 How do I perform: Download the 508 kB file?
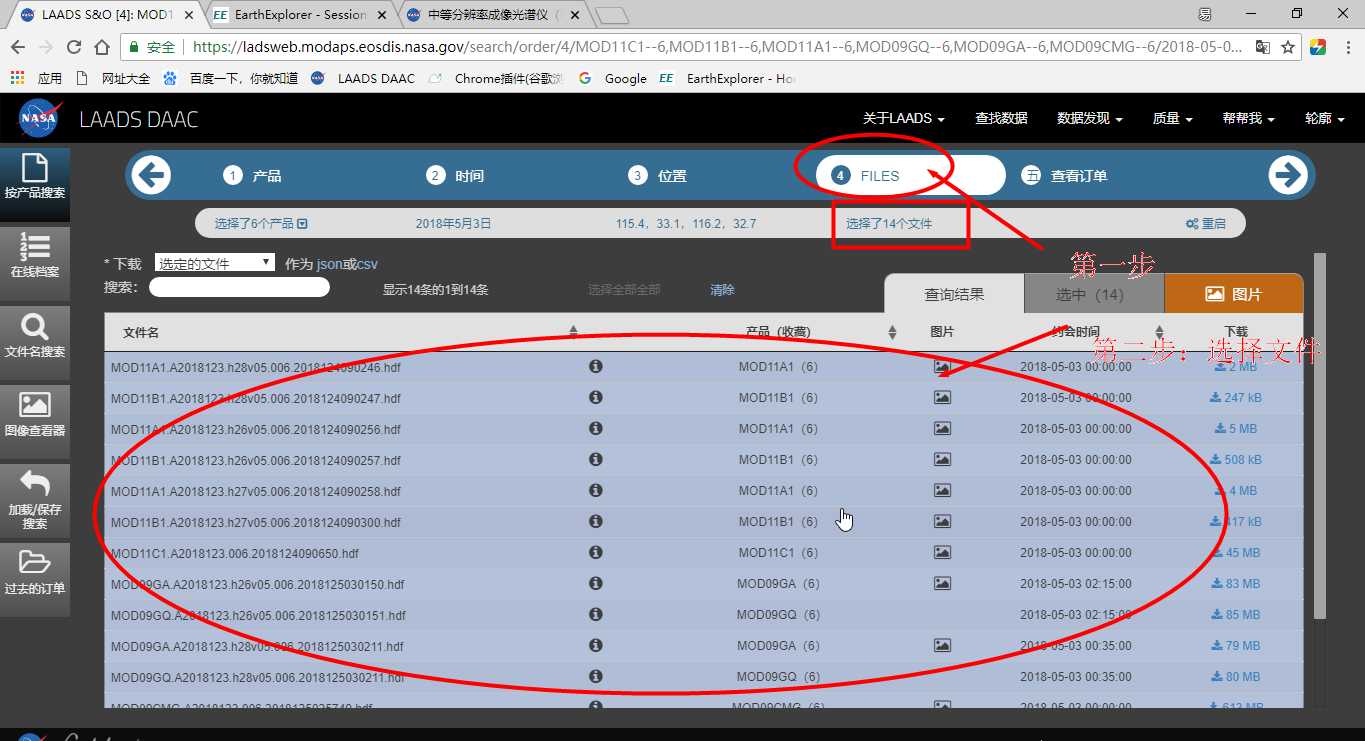coord(1236,460)
